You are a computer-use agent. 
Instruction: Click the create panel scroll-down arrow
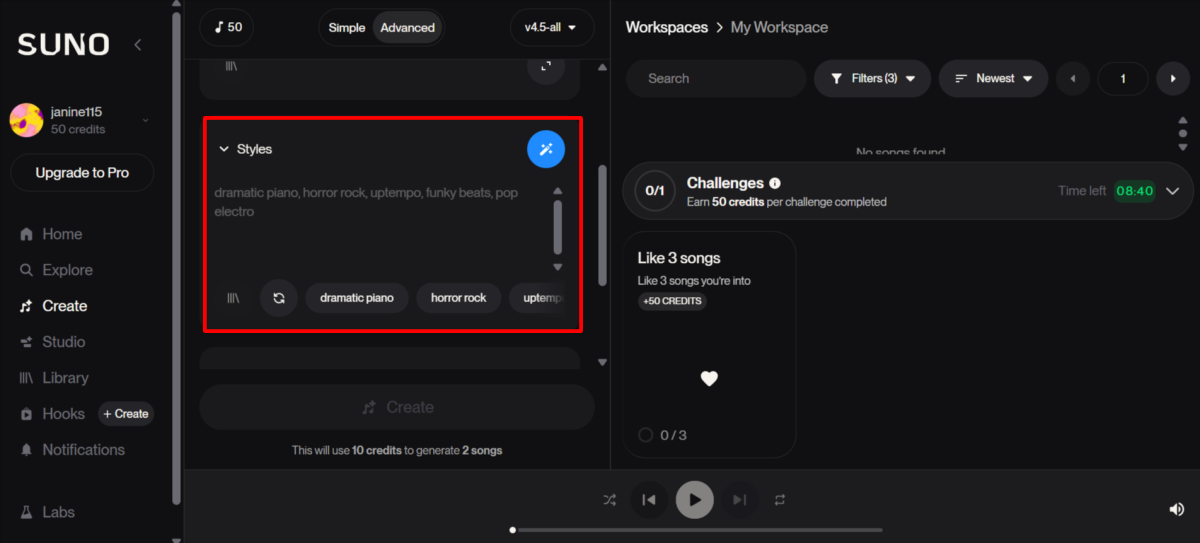(602, 362)
